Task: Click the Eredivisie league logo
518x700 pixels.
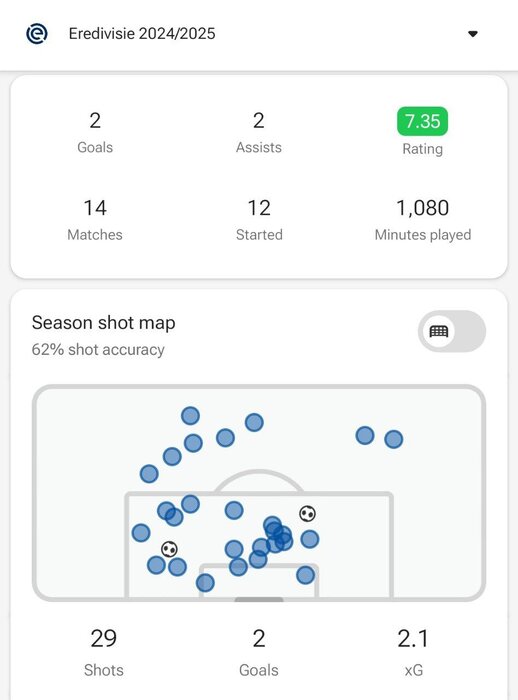Action: (37, 34)
